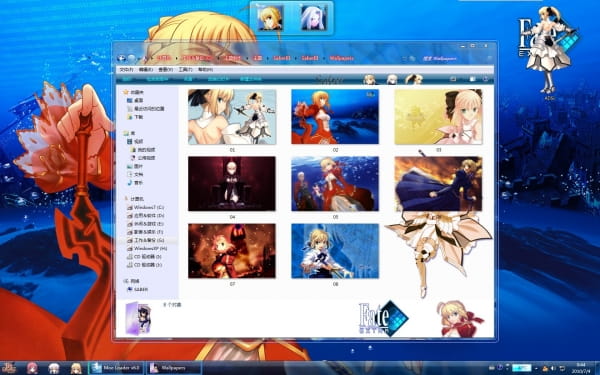Viewport: 600px width, 375px height.
Task: Open the 文件(F) menu
Action: point(126,70)
